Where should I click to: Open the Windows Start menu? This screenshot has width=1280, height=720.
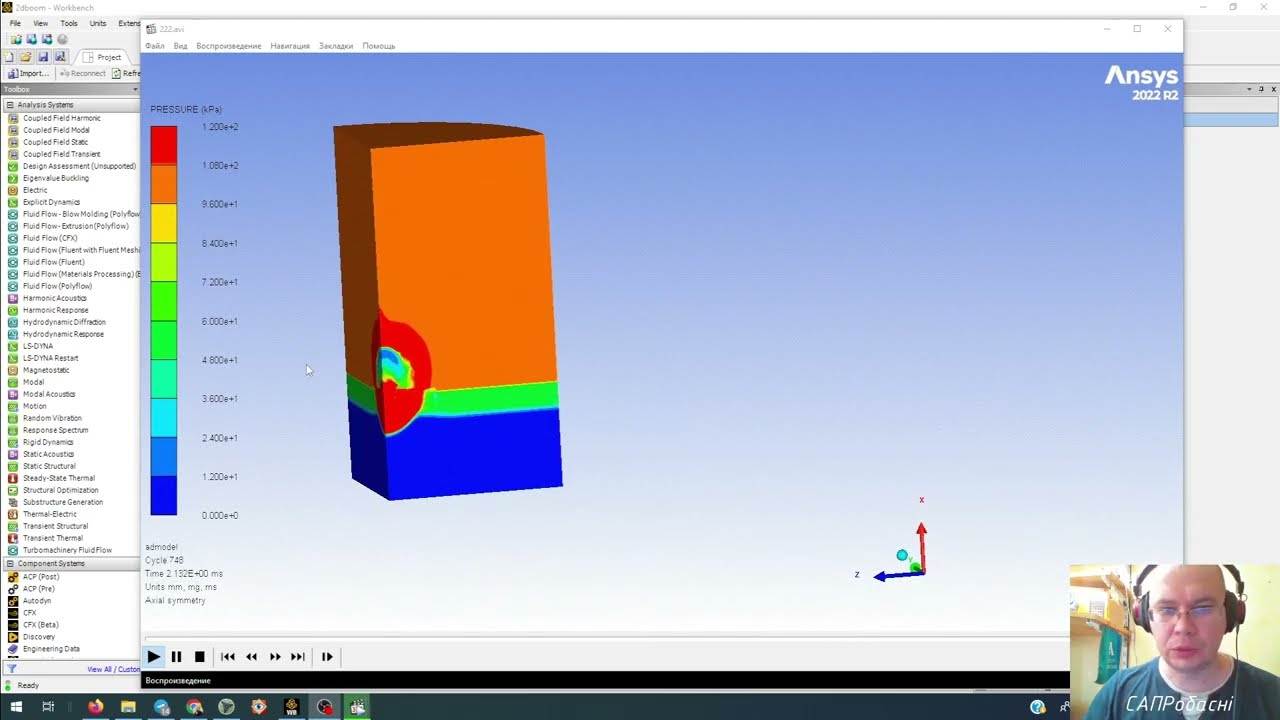[x=16, y=707]
